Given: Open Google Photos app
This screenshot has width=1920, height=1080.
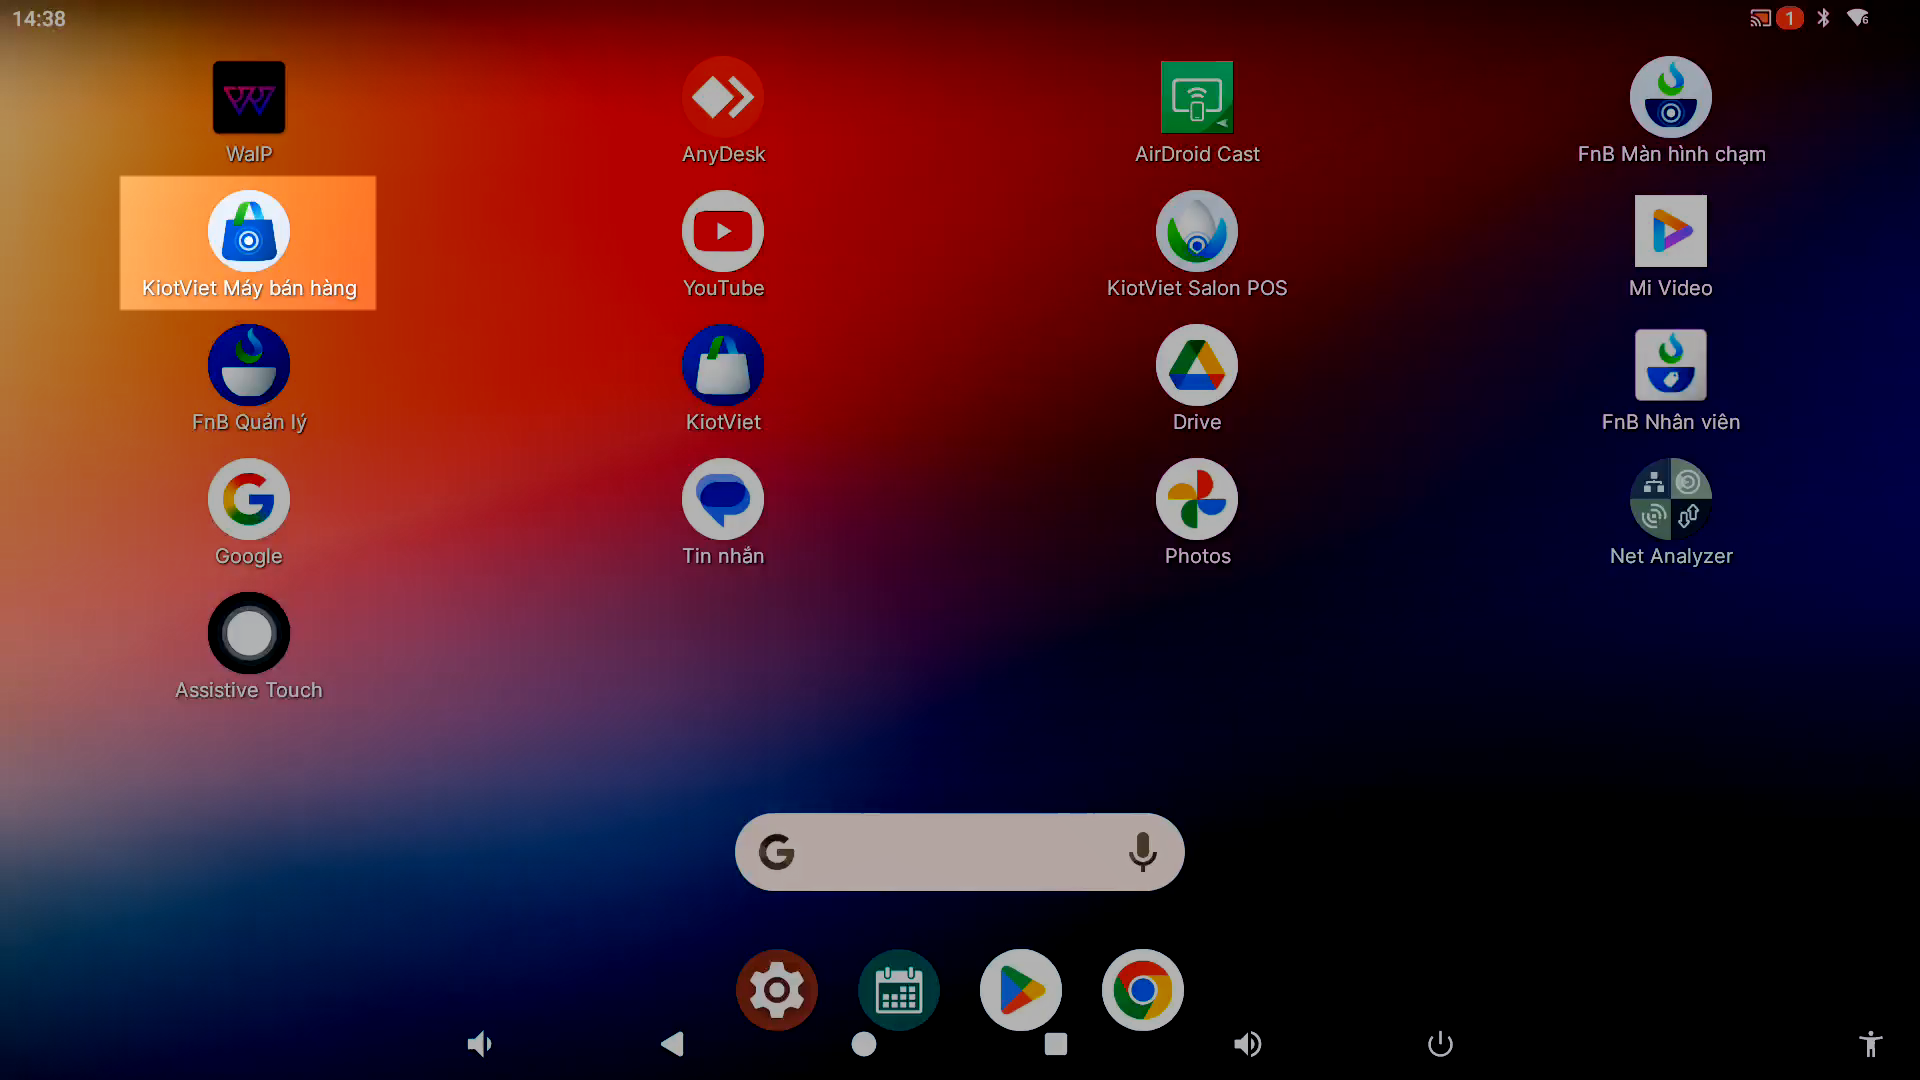Looking at the screenshot, I should 1197,500.
